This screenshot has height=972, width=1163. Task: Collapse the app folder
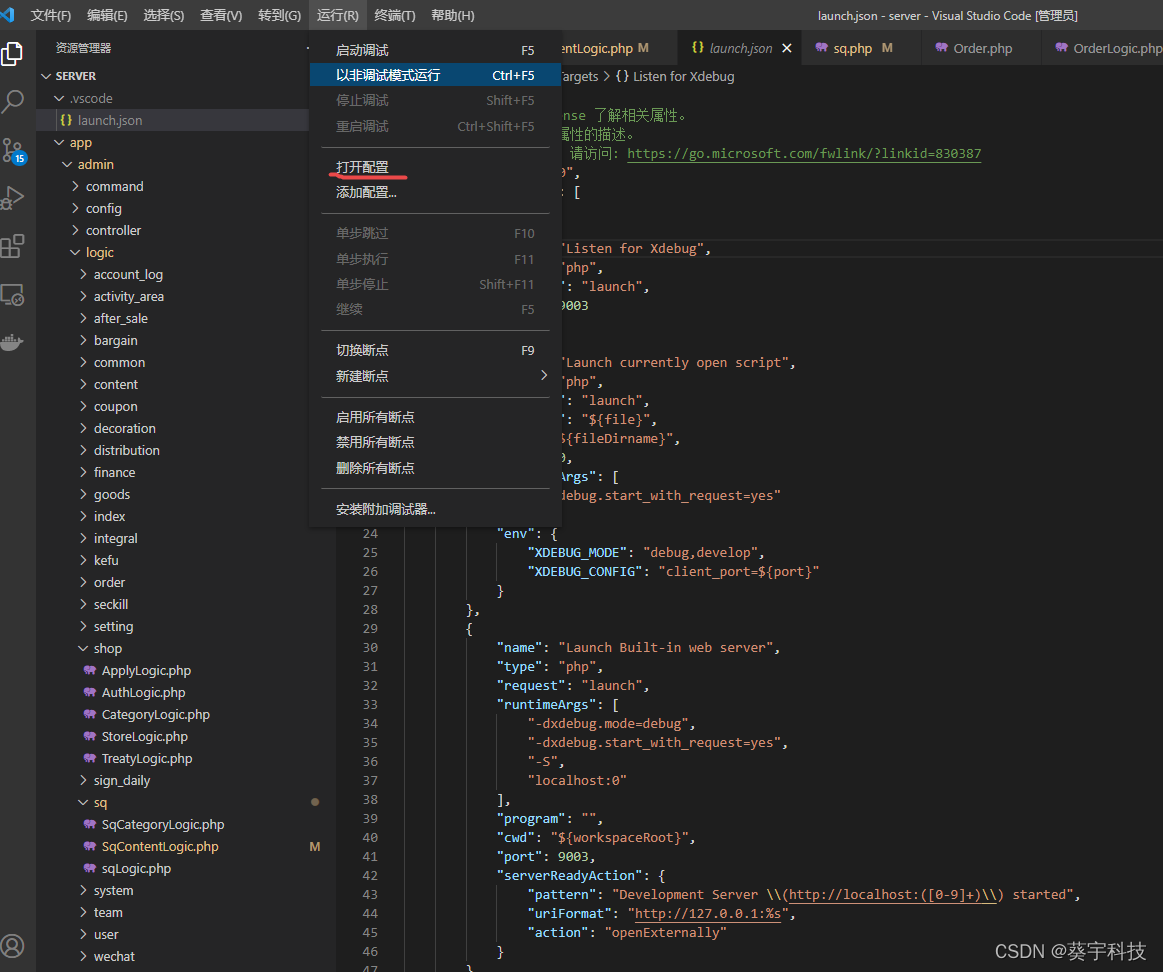pos(59,142)
